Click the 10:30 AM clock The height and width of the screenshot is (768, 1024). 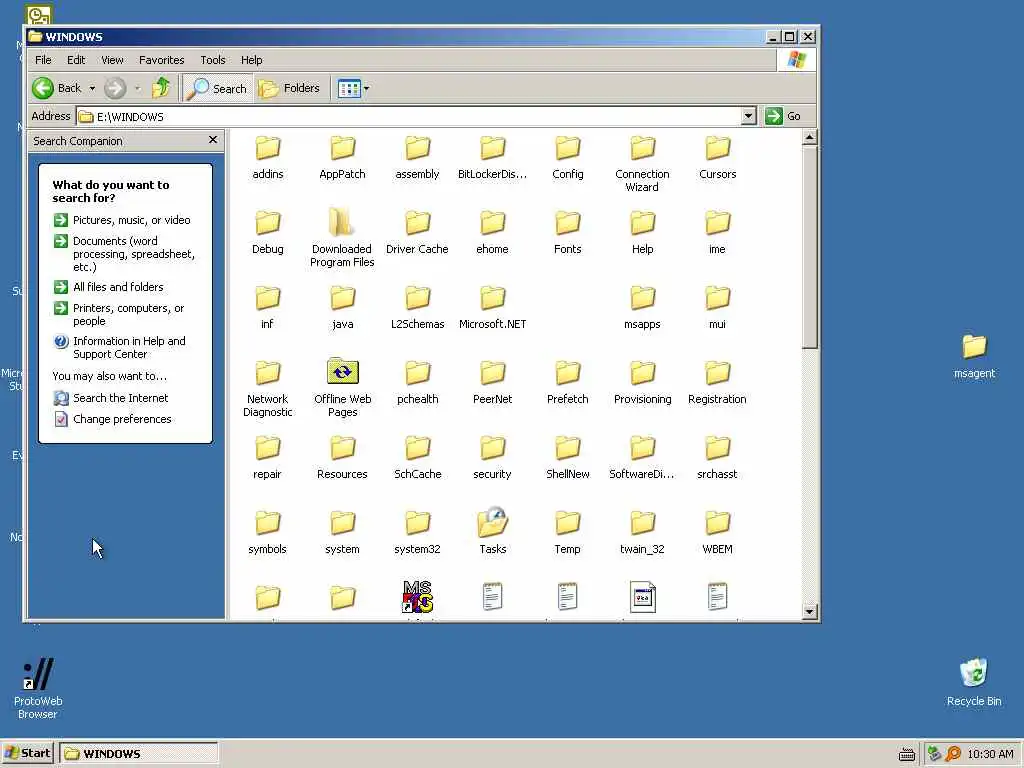tap(990, 754)
